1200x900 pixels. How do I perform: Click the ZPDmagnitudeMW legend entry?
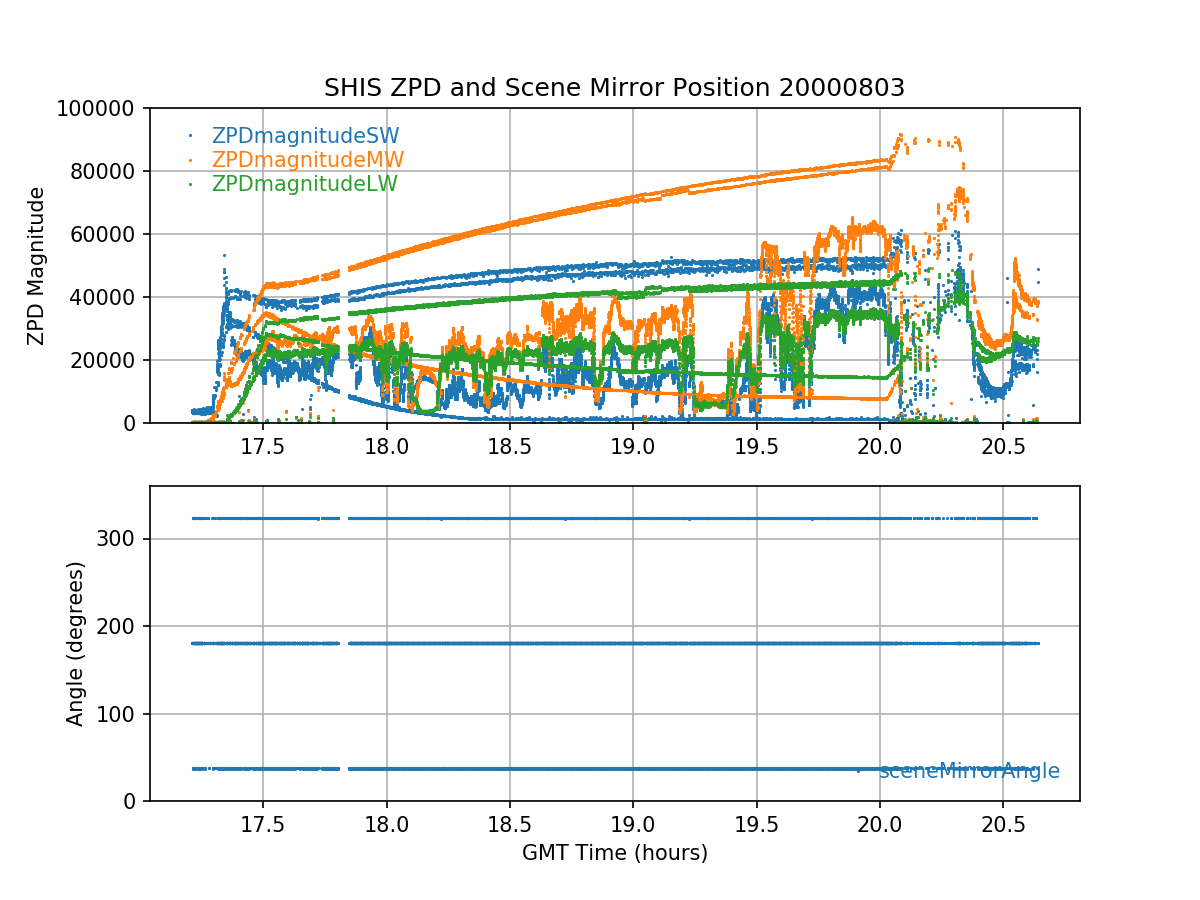[x=307, y=160]
